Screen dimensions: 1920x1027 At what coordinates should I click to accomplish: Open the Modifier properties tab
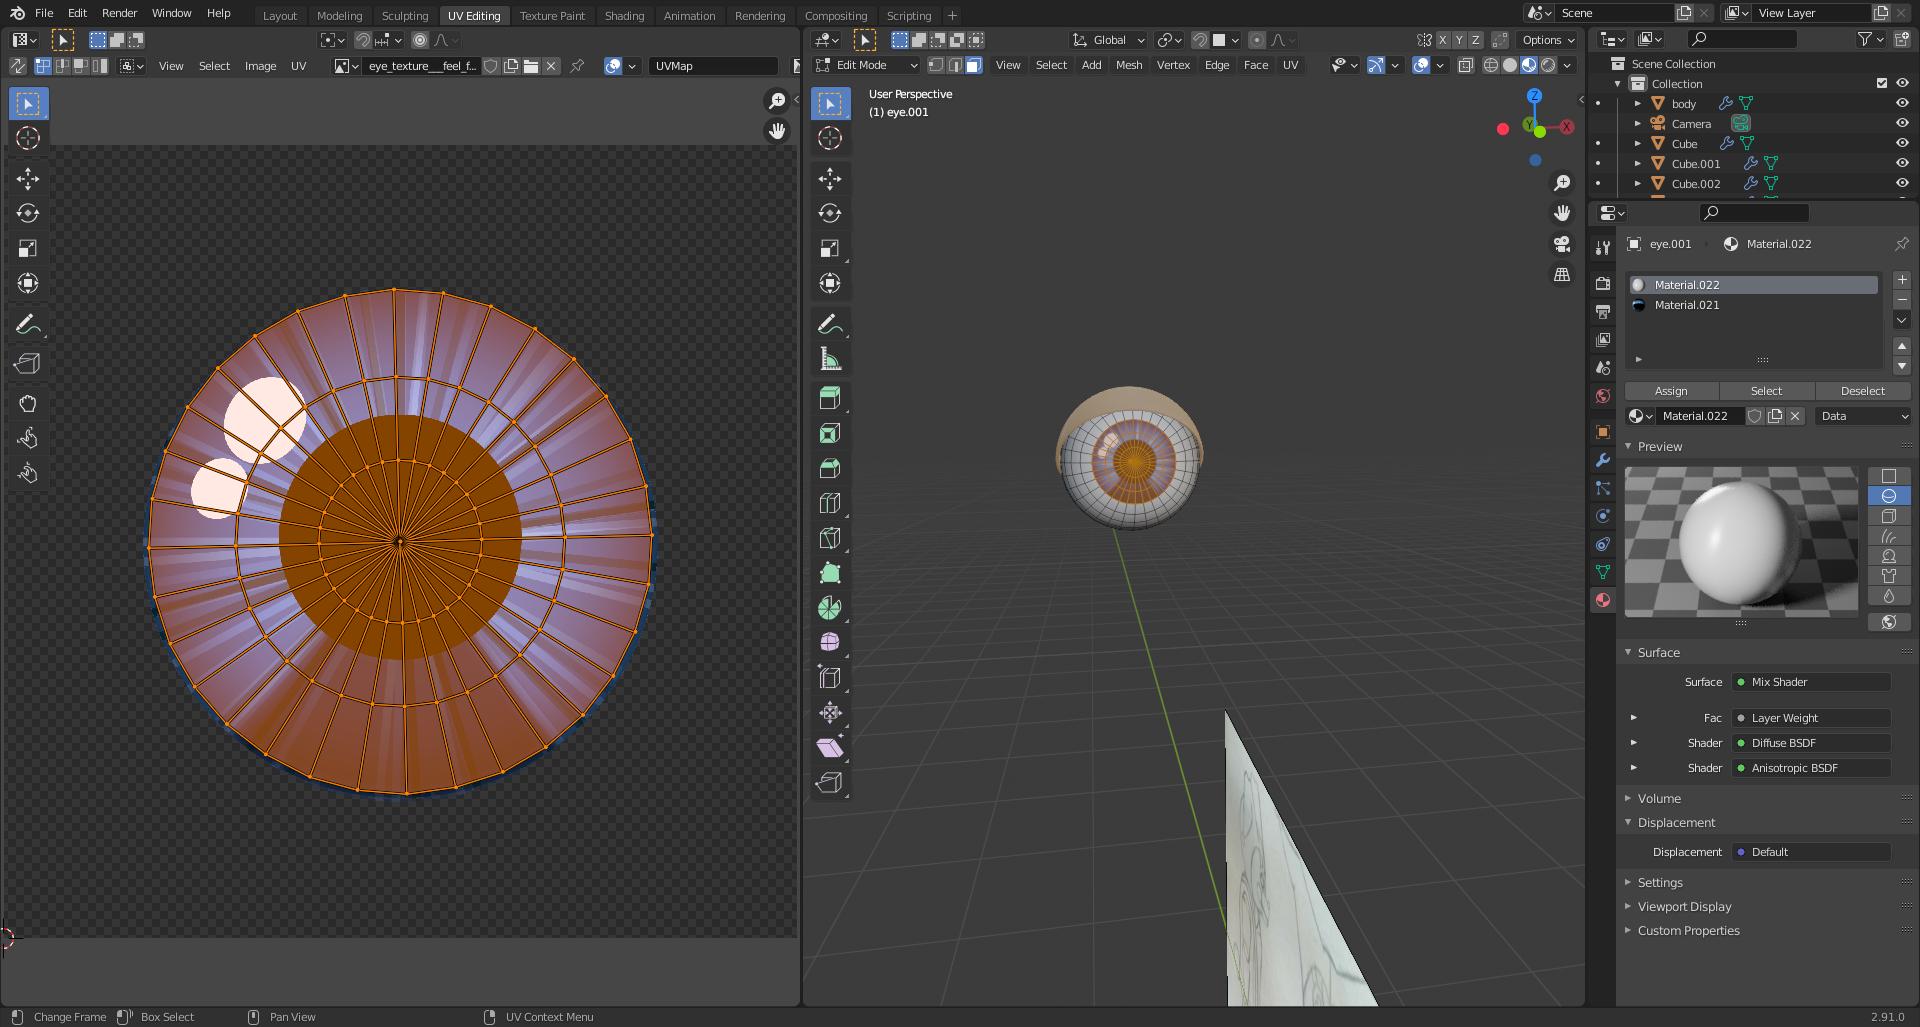tap(1603, 460)
